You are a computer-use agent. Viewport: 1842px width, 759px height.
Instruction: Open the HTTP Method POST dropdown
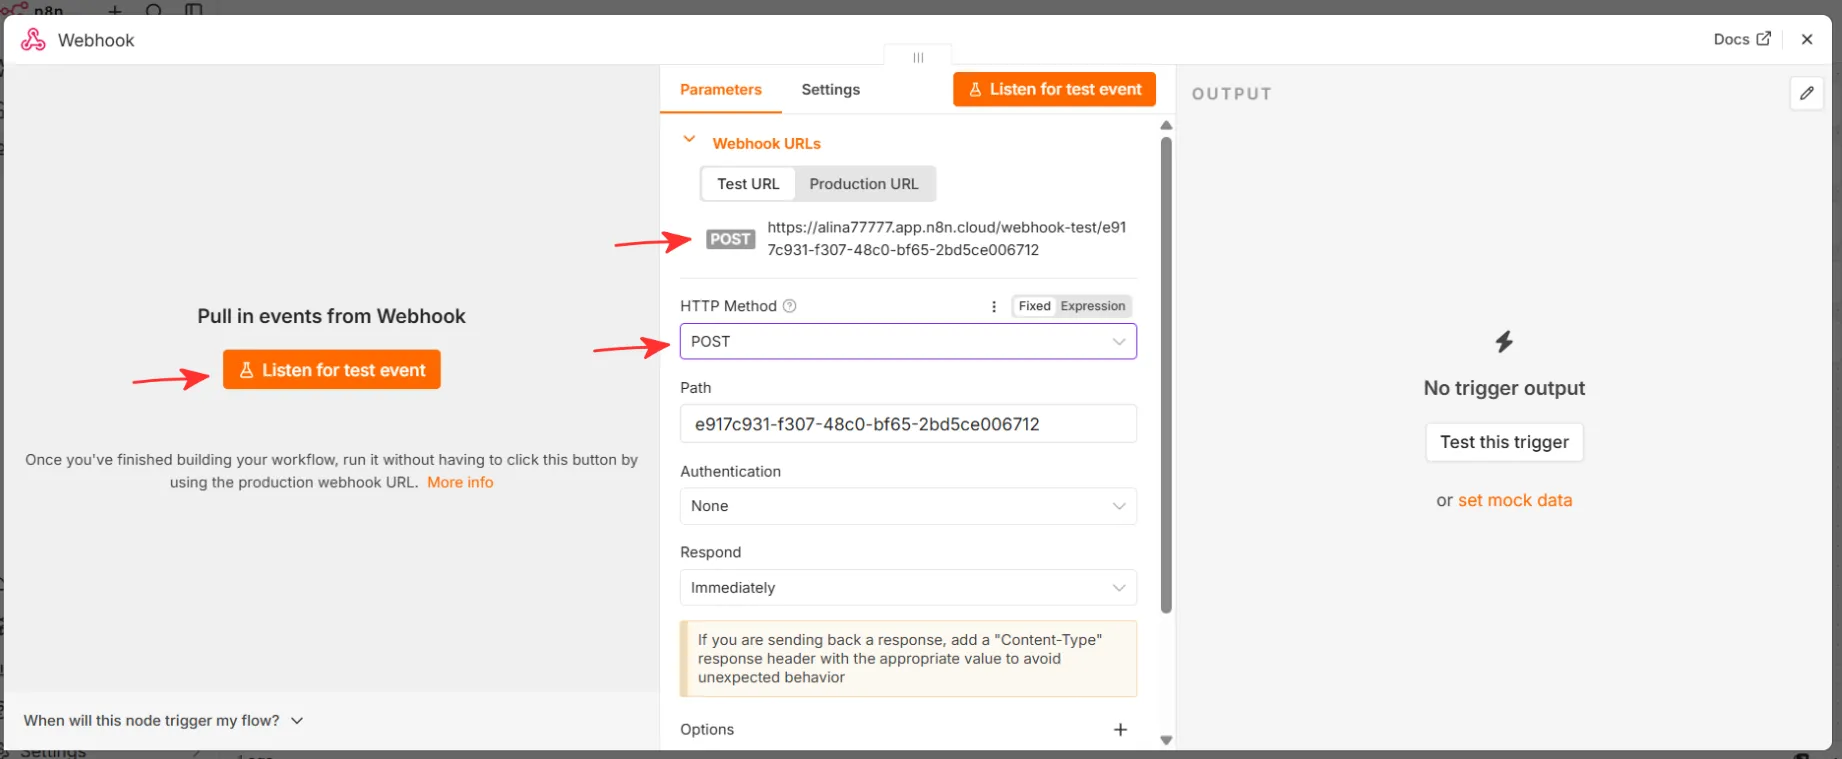click(908, 341)
